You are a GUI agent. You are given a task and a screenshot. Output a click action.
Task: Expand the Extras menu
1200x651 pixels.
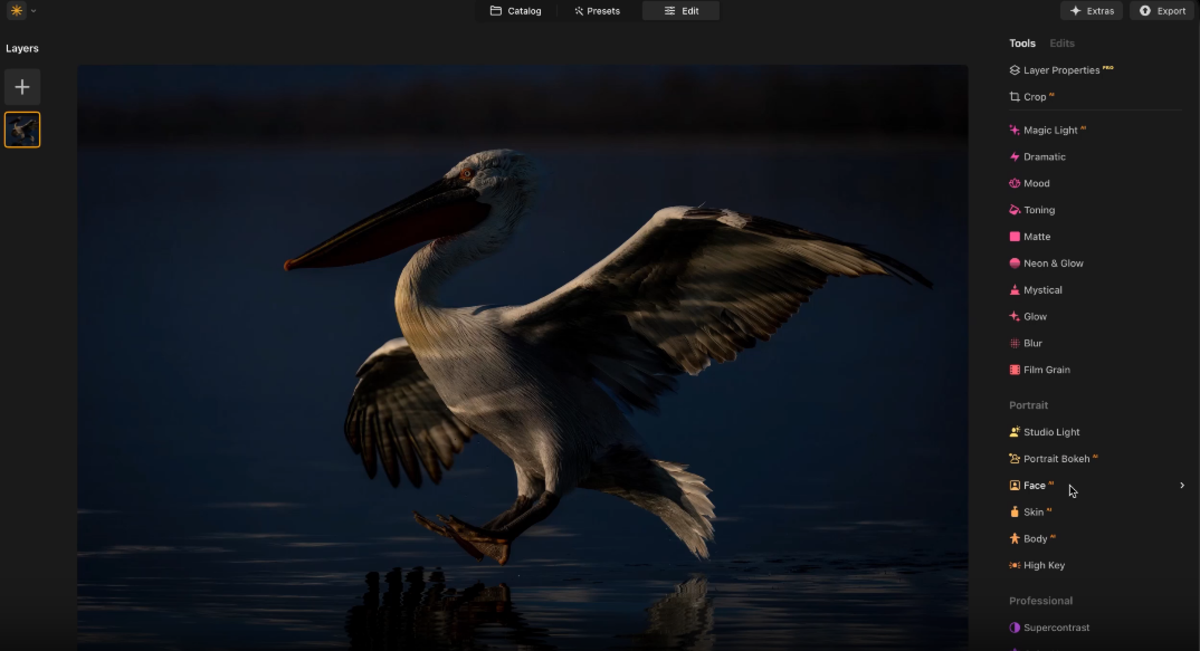(1091, 11)
